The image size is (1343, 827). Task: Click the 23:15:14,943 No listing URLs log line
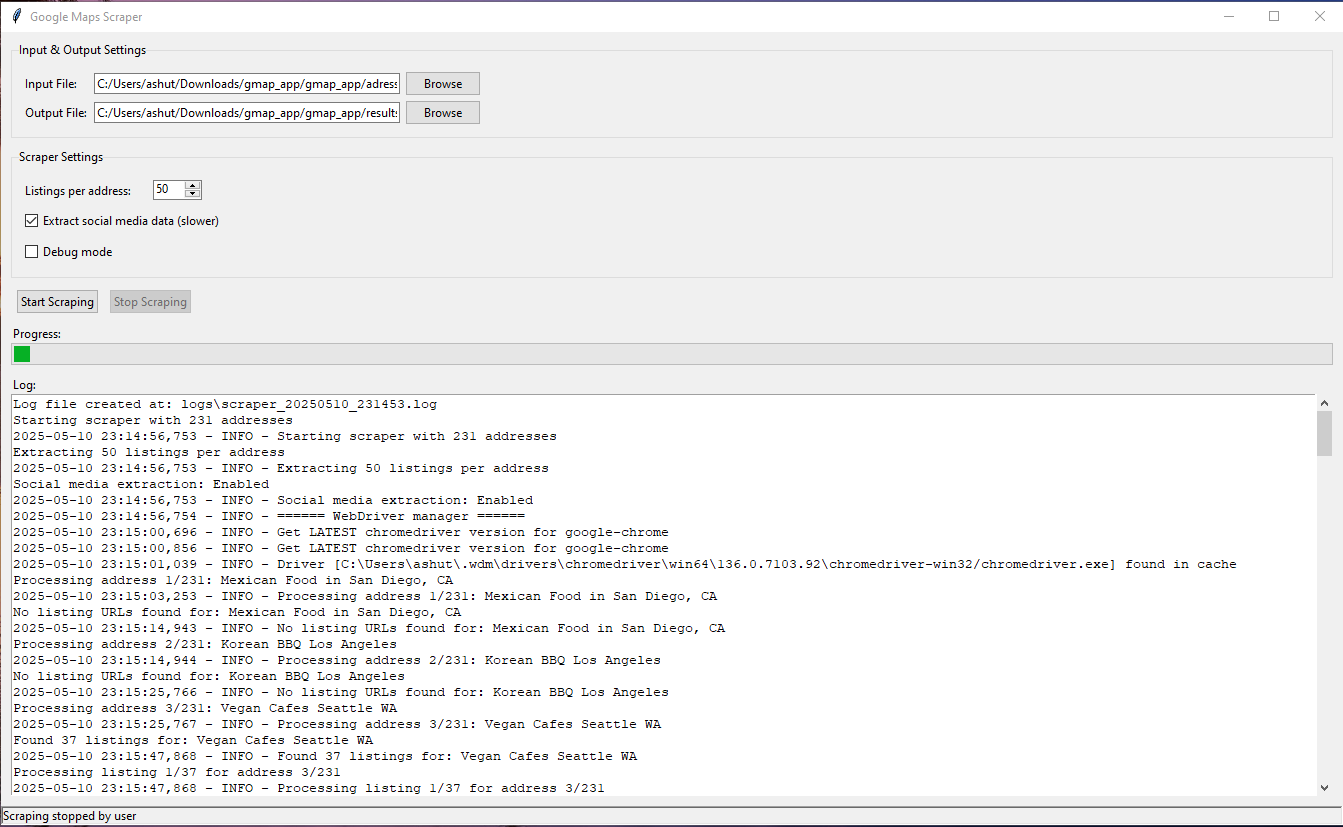(x=369, y=628)
